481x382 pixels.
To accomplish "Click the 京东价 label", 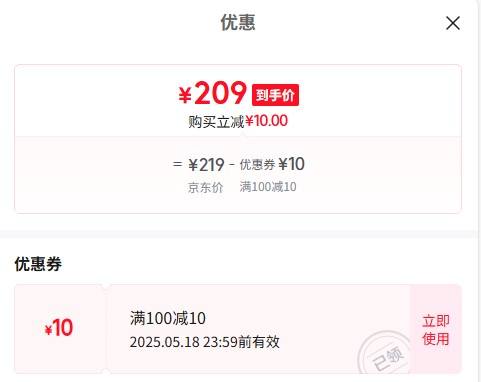I will pos(205,188).
